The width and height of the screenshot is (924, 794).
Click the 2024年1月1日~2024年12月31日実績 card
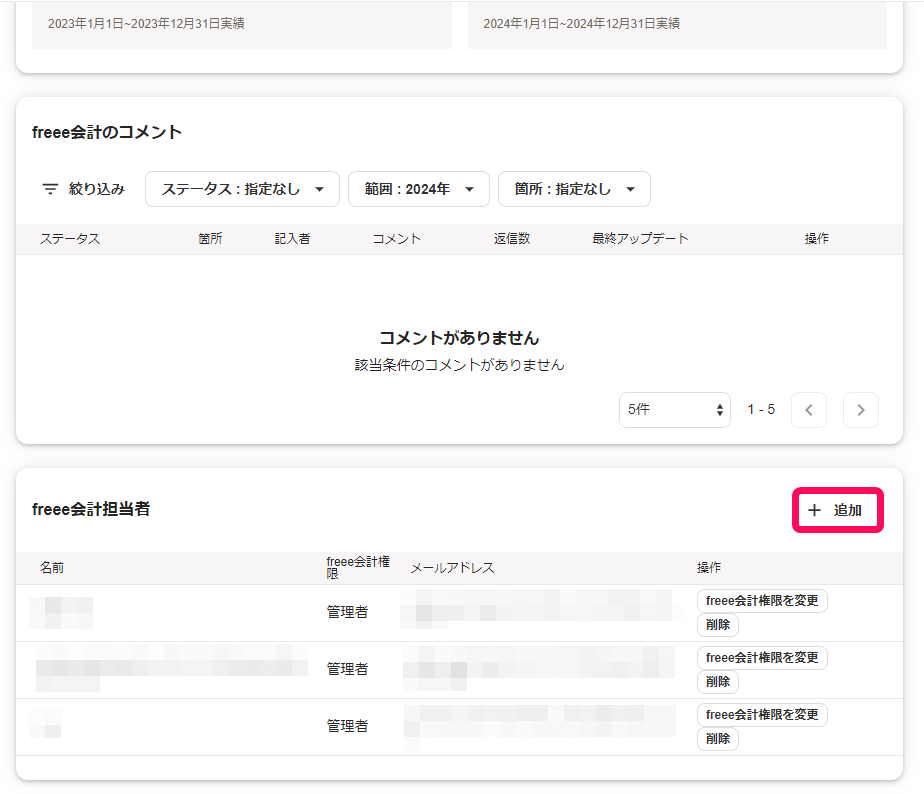click(x=677, y=24)
